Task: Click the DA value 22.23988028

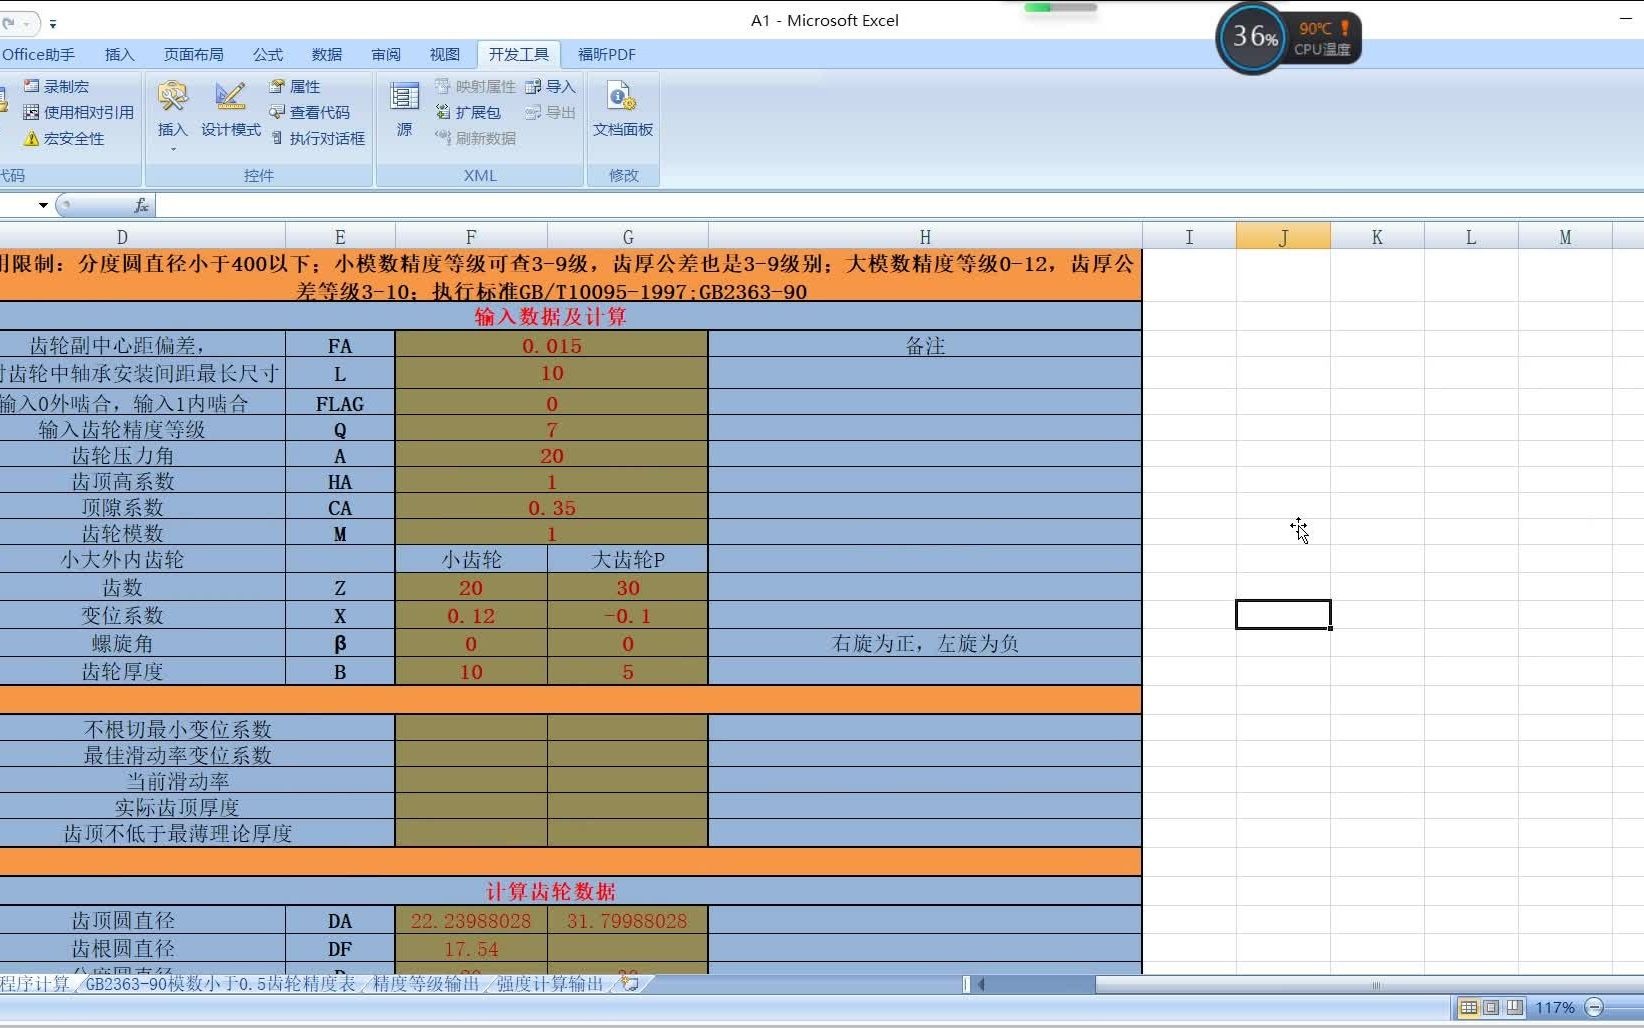Action: point(471,921)
